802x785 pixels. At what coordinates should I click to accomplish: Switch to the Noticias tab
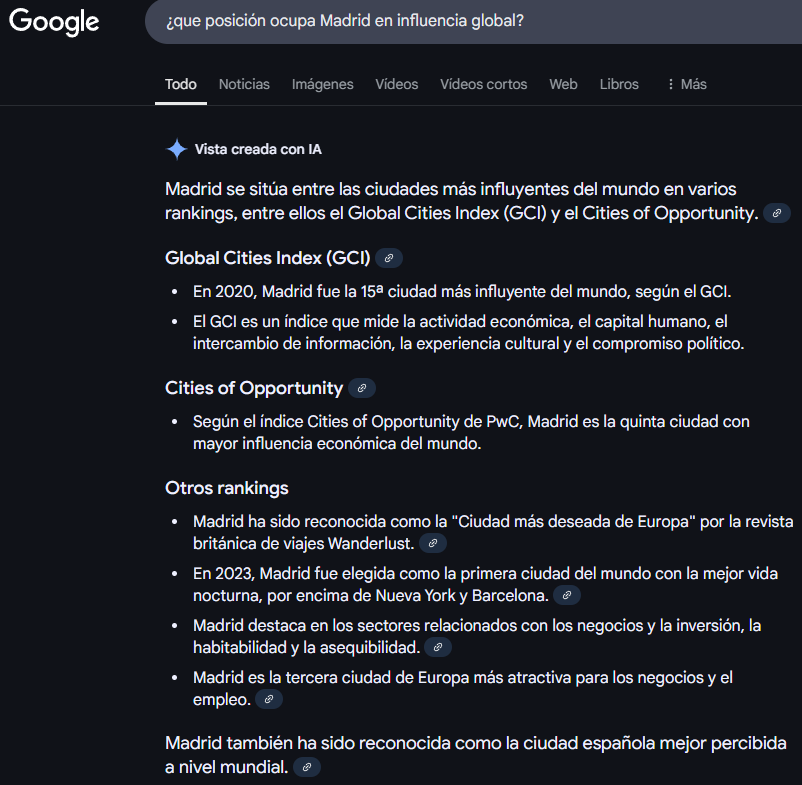[x=244, y=84]
